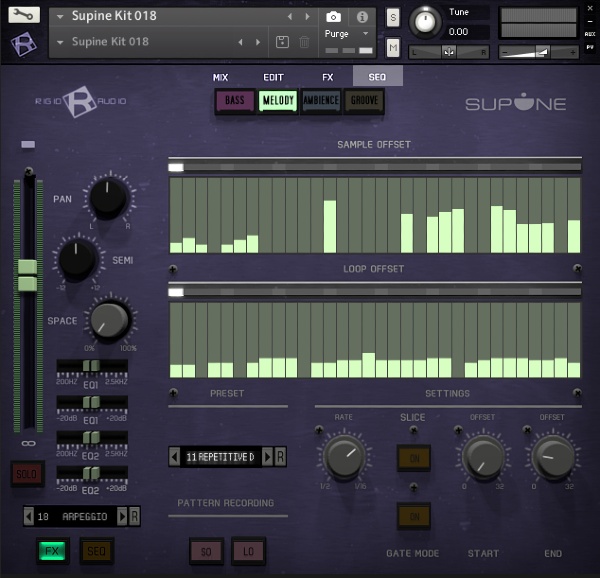Viewport: 600px width, 578px height.
Task: Open the FX tab
Action: [327, 77]
